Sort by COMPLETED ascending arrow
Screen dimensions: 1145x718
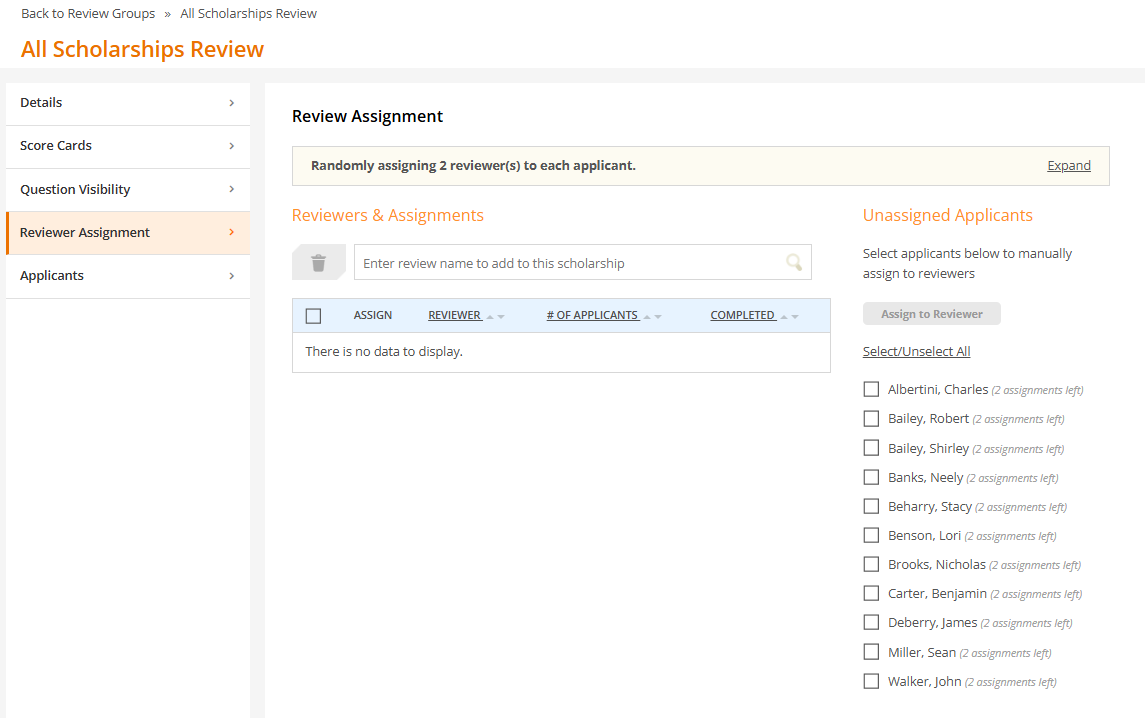click(783, 316)
